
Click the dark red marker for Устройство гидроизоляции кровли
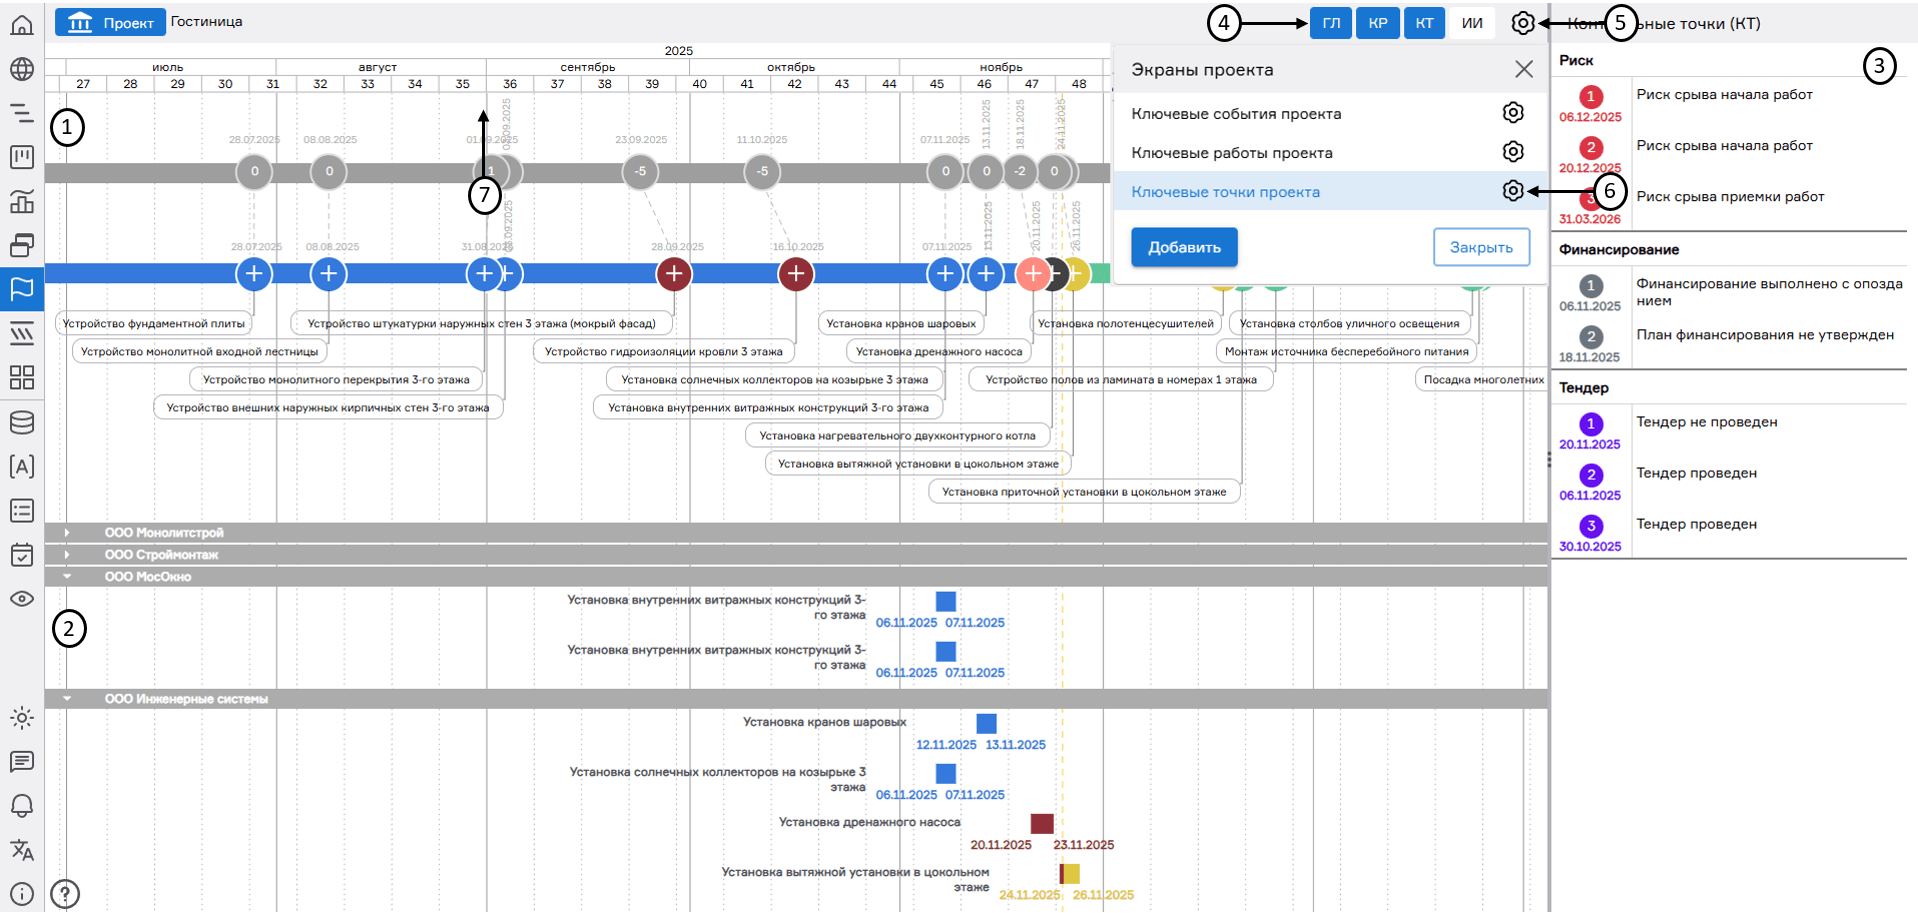click(x=796, y=273)
